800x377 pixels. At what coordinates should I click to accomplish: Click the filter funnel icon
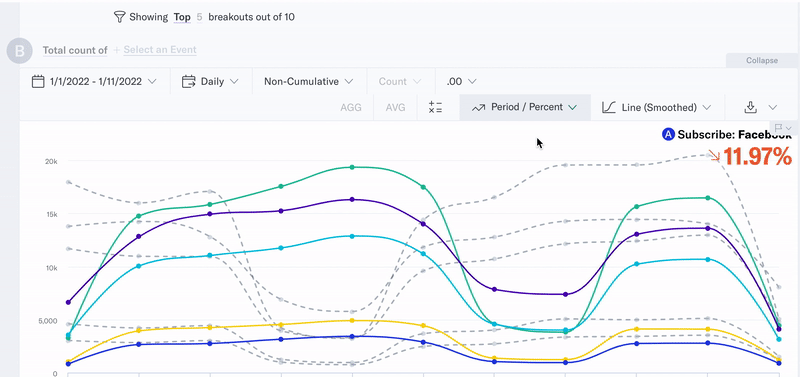click(119, 17)
